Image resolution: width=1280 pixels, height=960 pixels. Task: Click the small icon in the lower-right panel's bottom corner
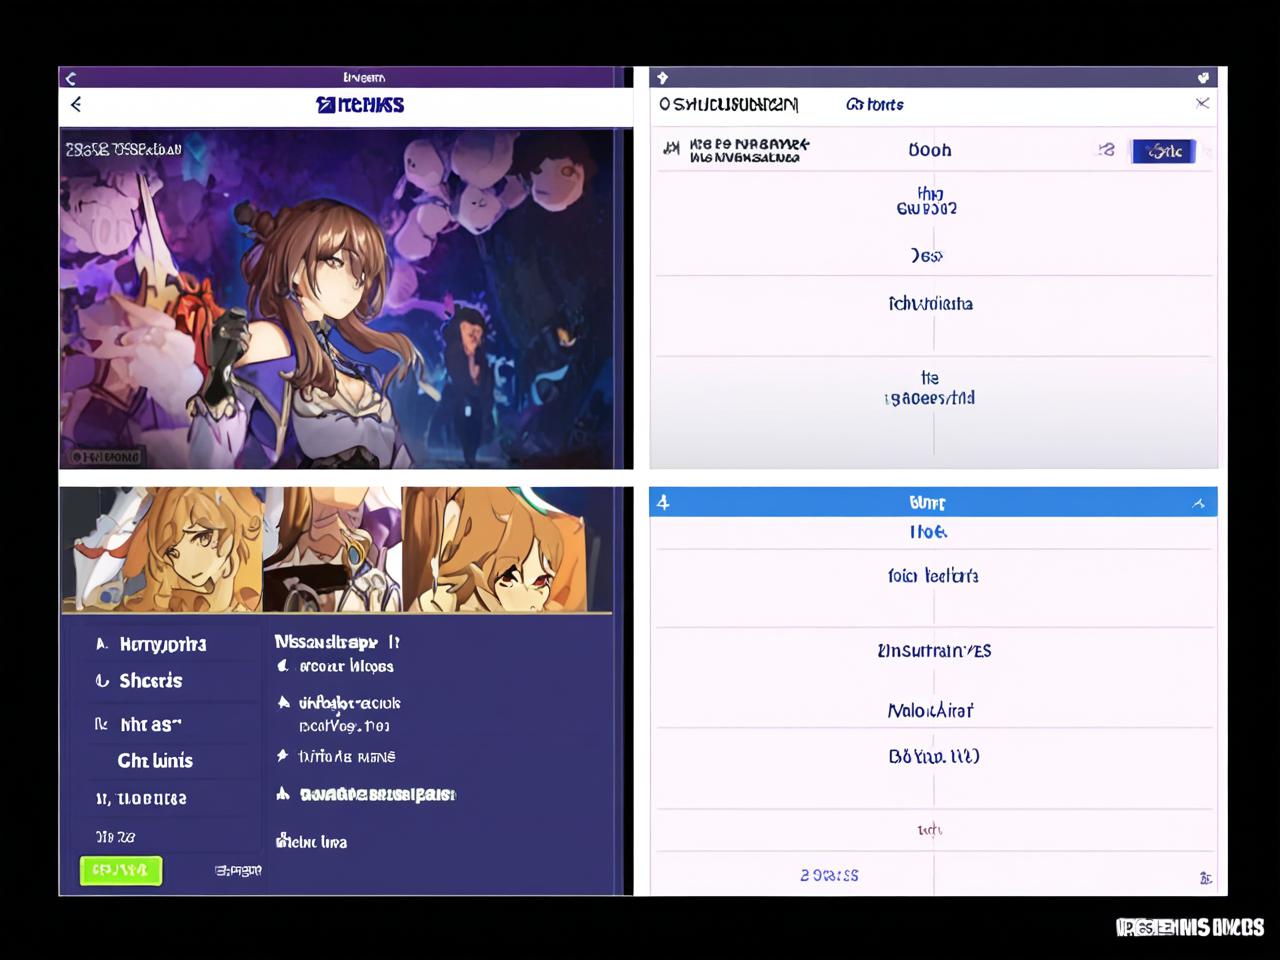click(x=1206, y=878)
